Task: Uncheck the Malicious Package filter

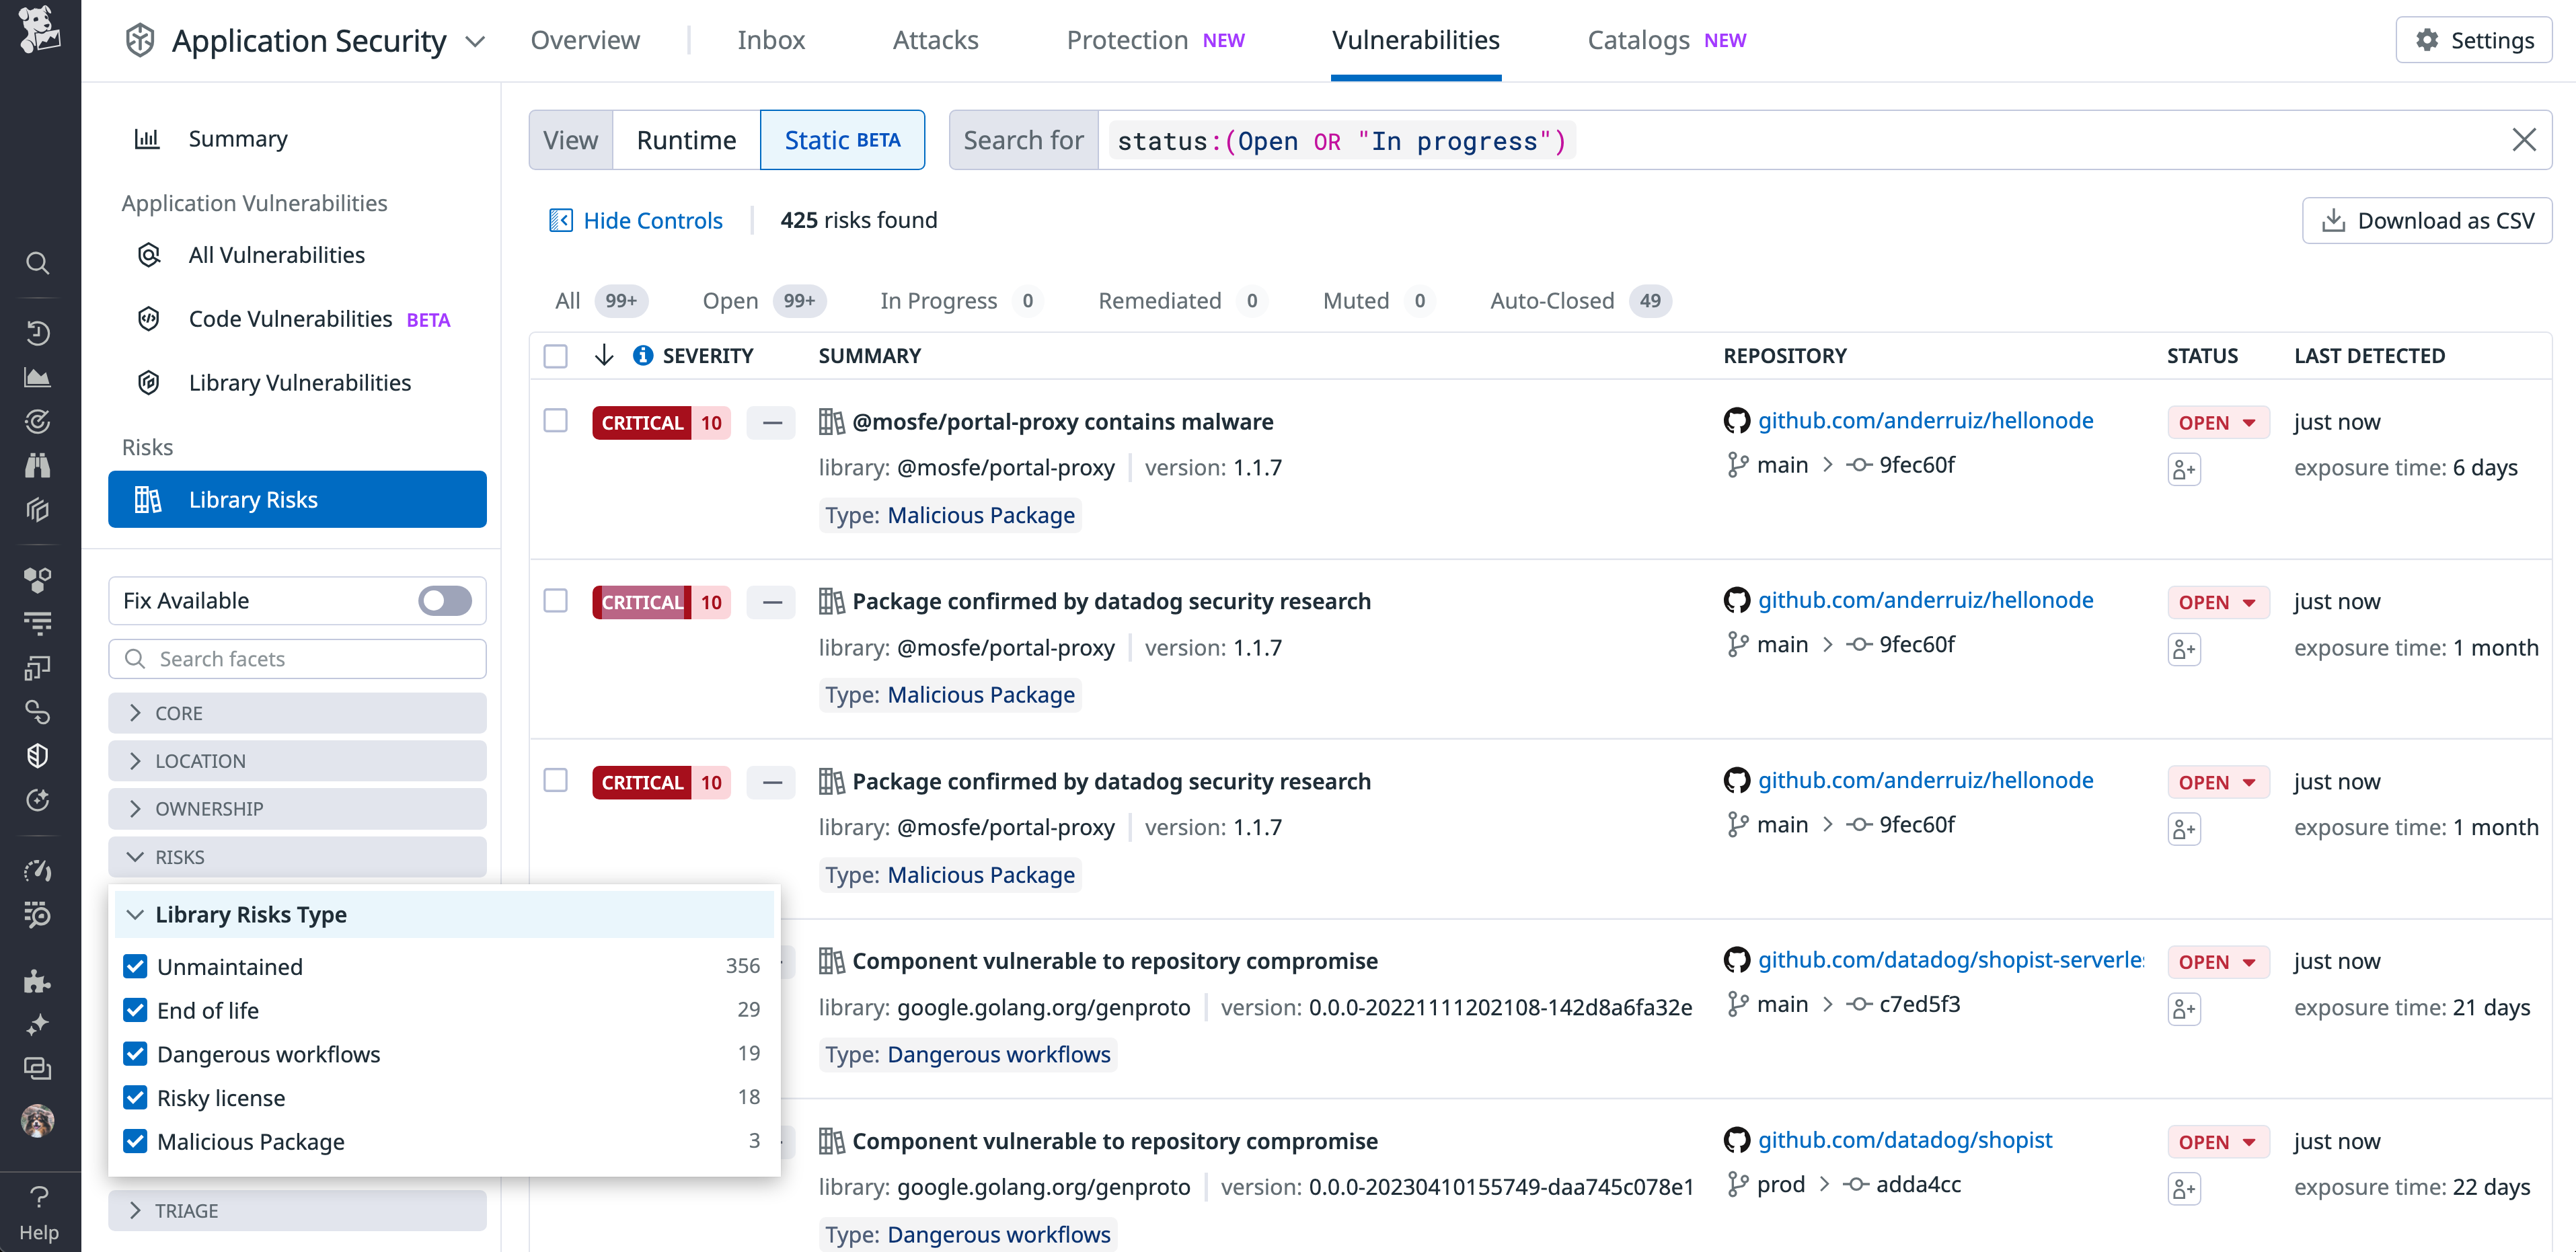Action: pos(136,1141)
